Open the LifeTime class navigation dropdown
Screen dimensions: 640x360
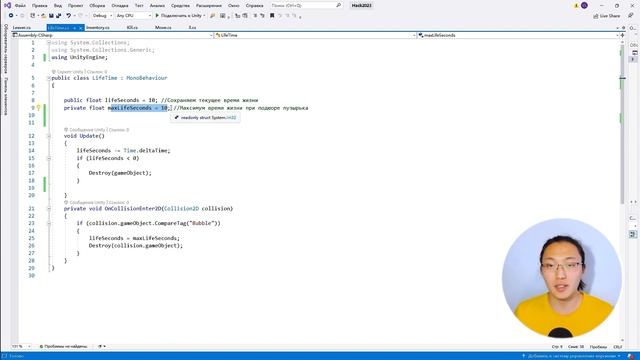(x=315, y=36)
